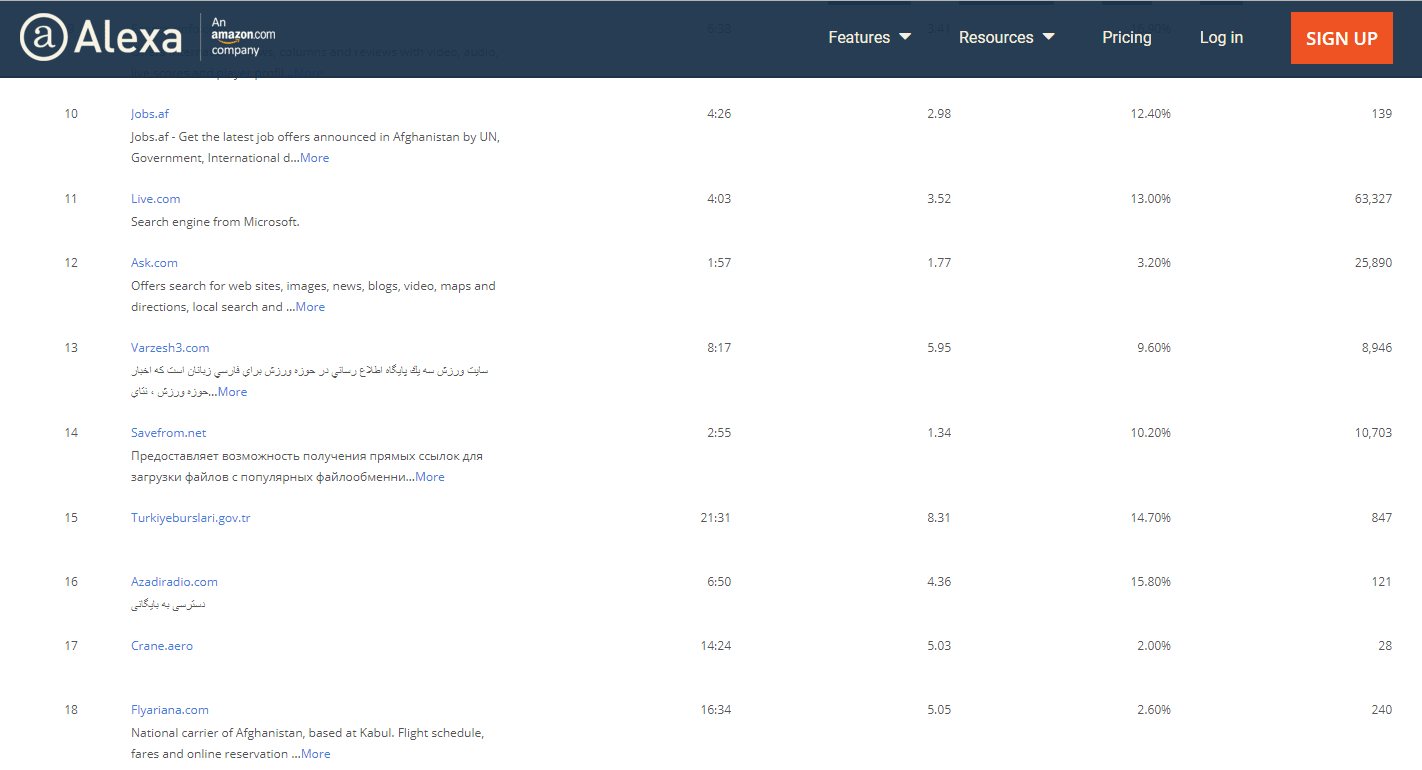Select time on site 14:24
Viewport: 1422px width, 770px height.
click(716, 646)
